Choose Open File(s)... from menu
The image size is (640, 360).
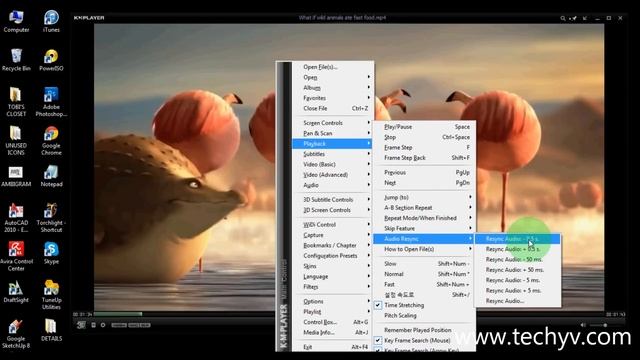(332, 67)
